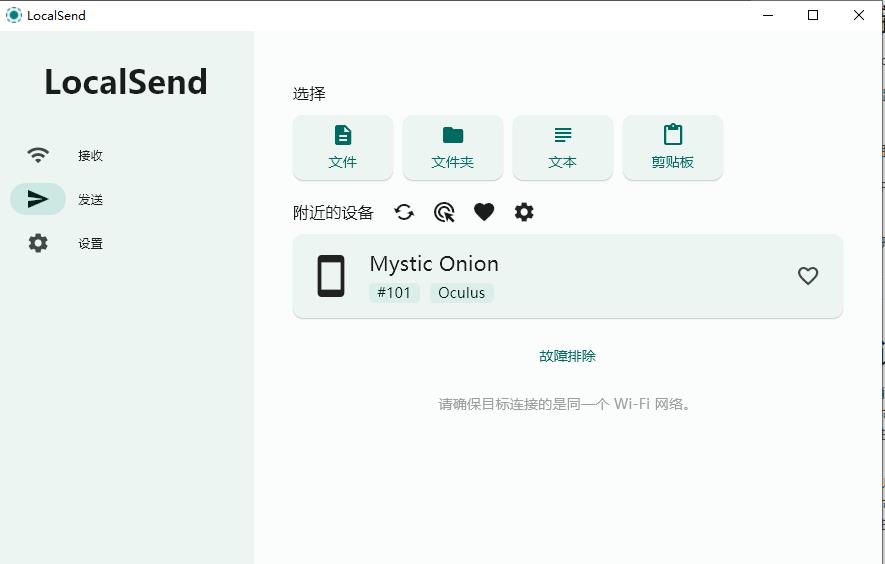The height and width of the screenshot is (564, 885).
Task: Click the phone device icon on Mystic Onion
Action: (331, 276)
